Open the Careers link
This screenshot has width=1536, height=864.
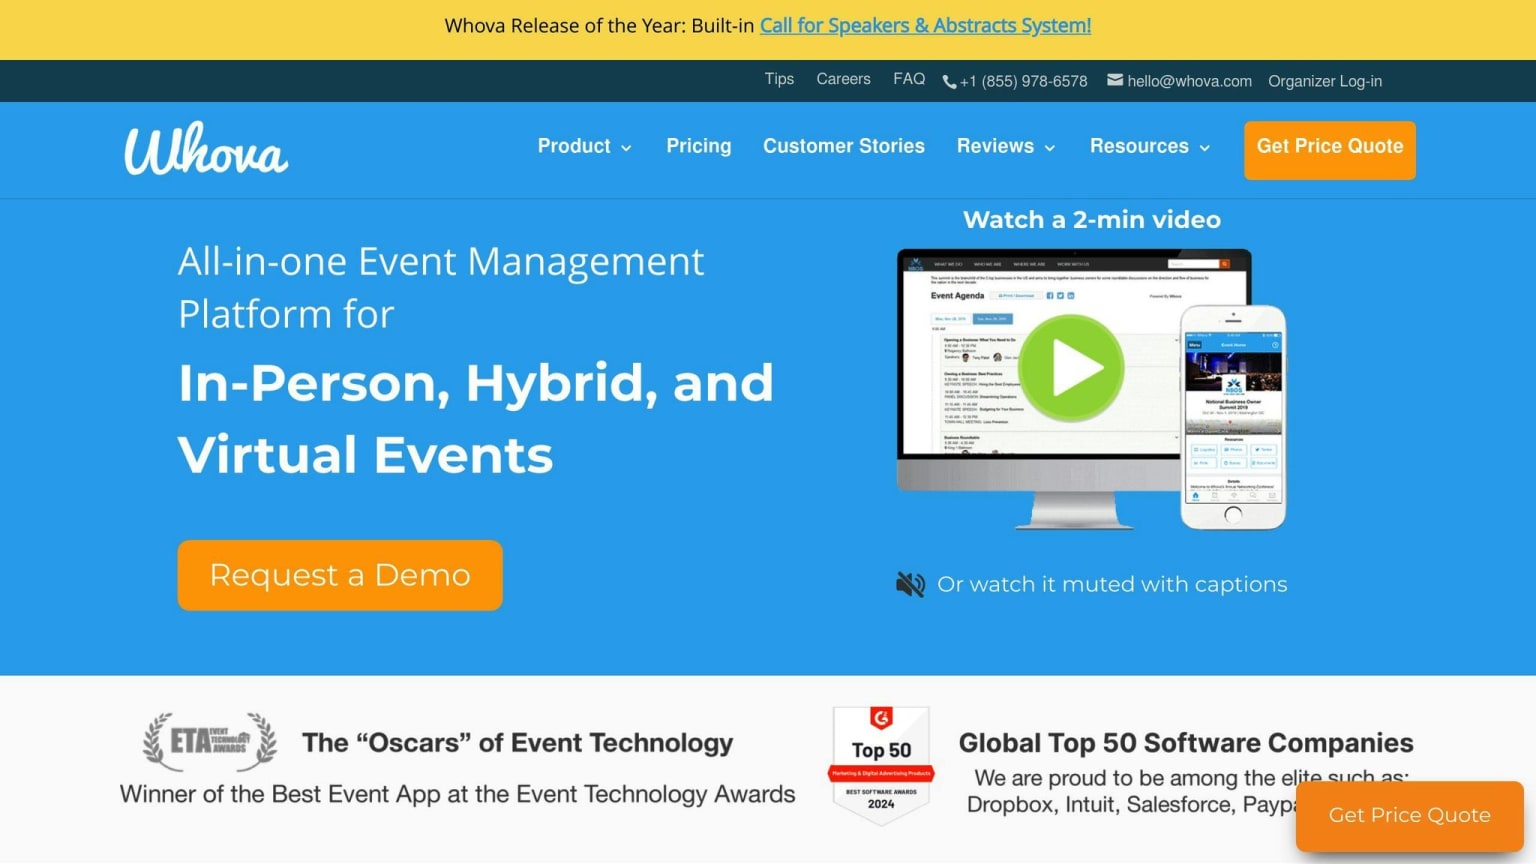click(x=843, y=79)
